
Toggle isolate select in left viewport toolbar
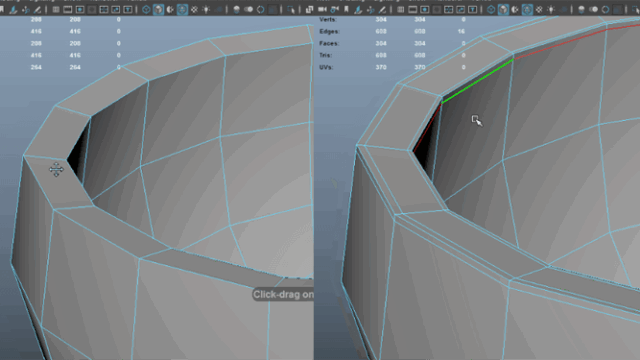[x=291, y=9]
